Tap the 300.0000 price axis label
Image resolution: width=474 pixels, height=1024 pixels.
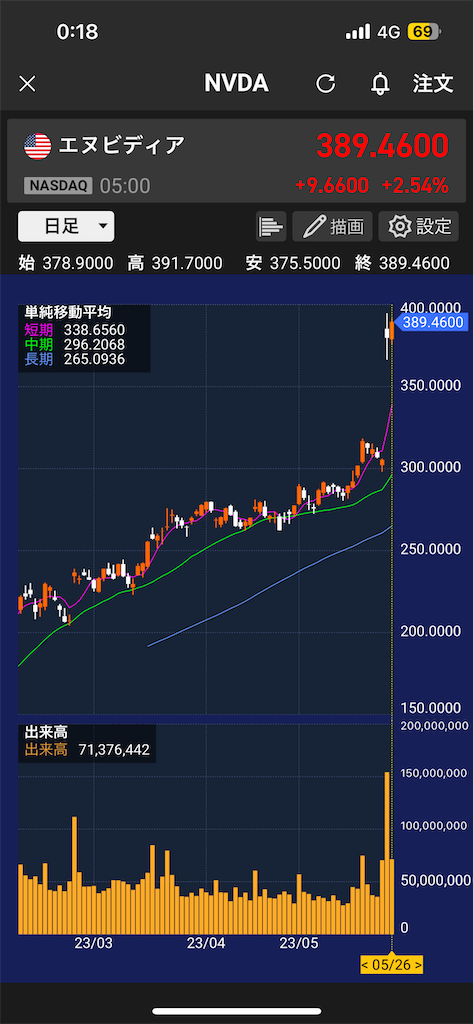point(432,468)
